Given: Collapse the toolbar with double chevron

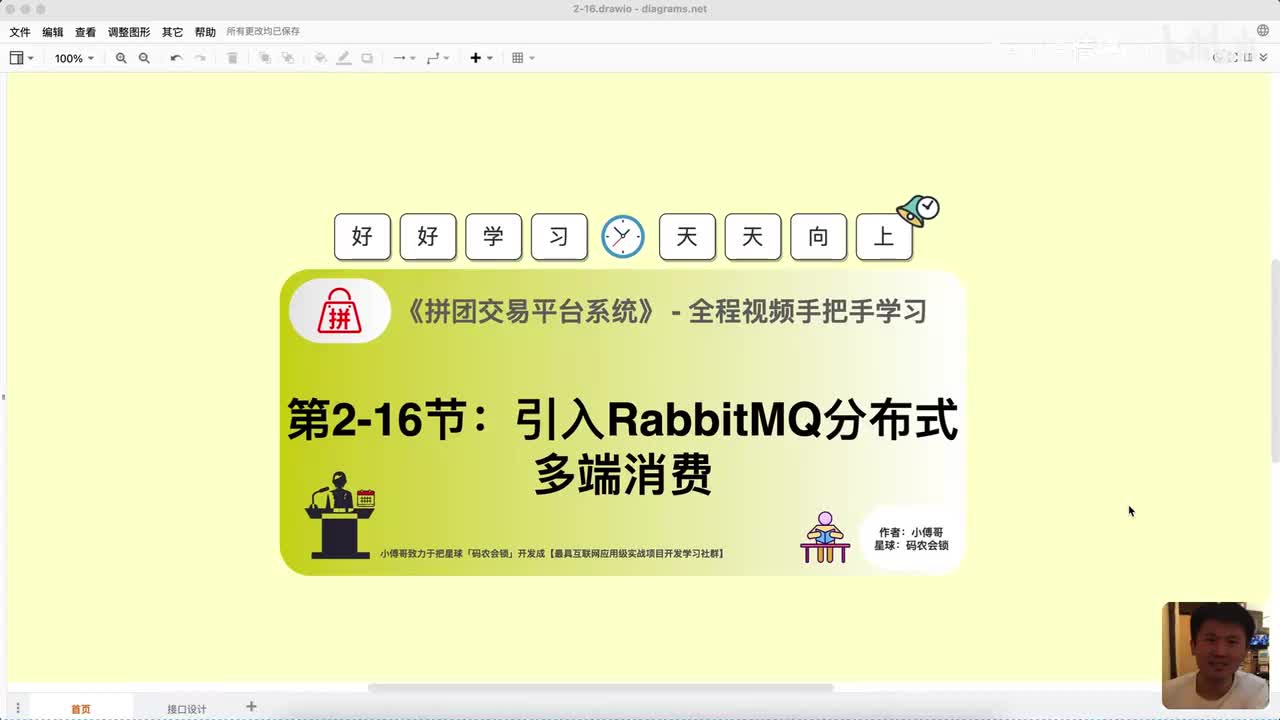Looking at the screenshot, I should 1263,58.
